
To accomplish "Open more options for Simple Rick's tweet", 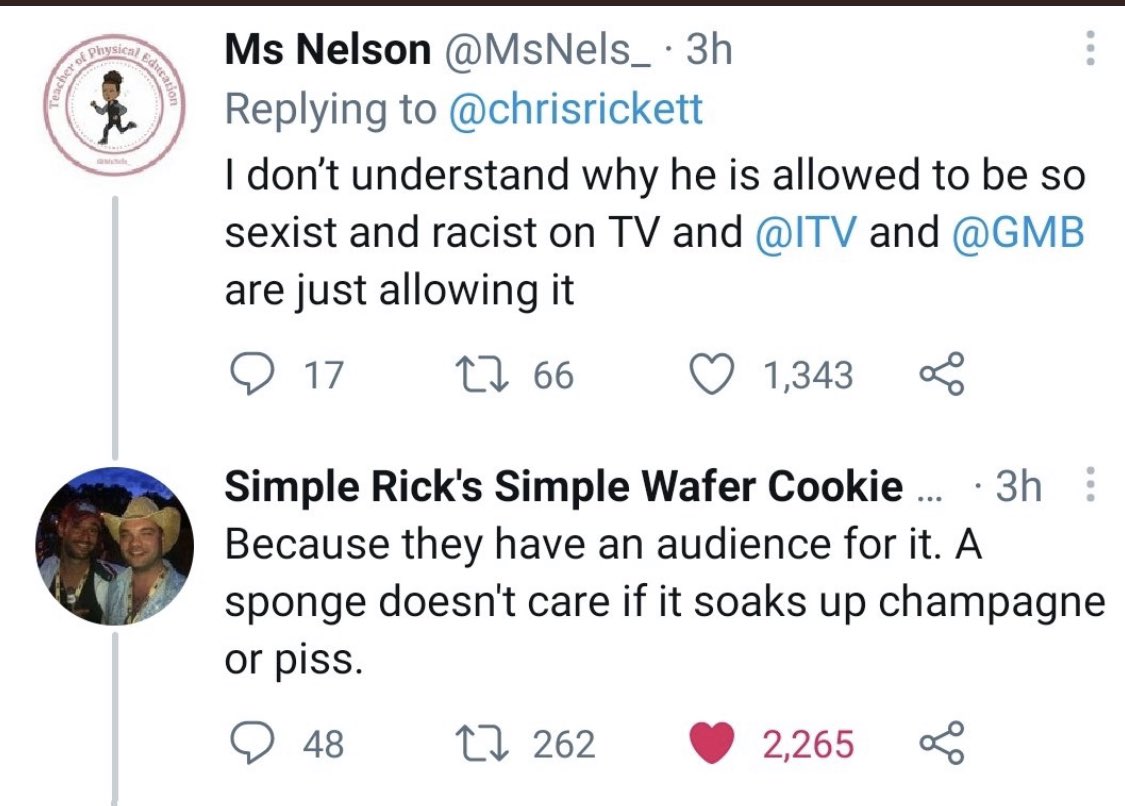I will (x=1090, y=484).
